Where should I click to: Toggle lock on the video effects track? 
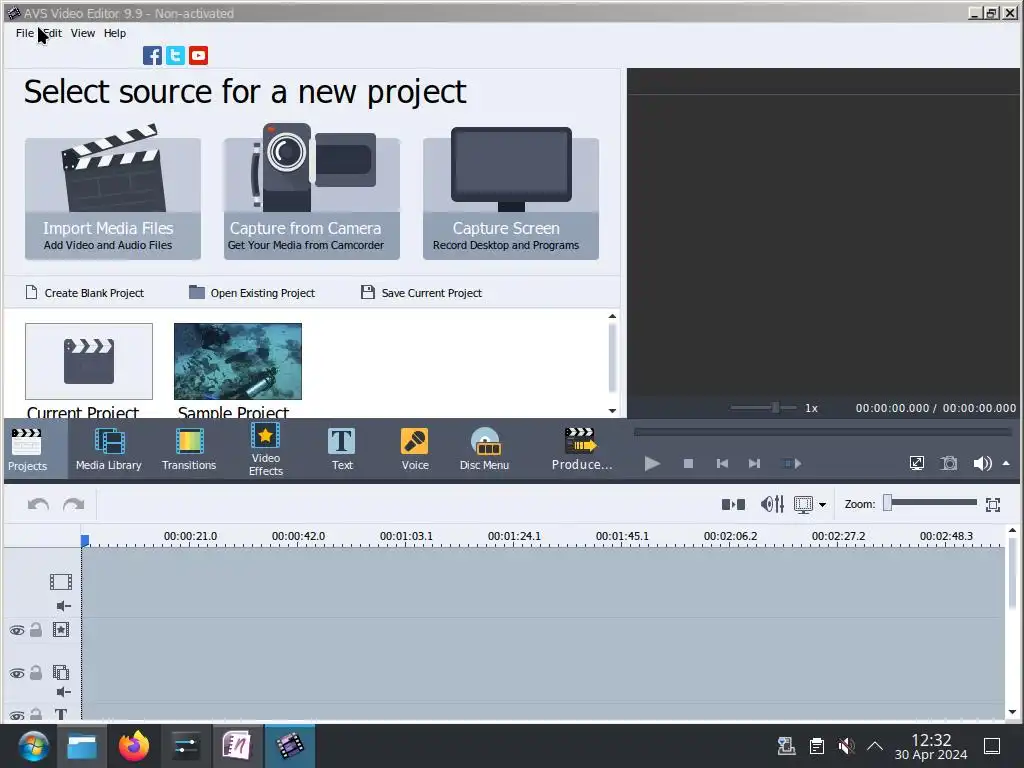click(36, 630)
